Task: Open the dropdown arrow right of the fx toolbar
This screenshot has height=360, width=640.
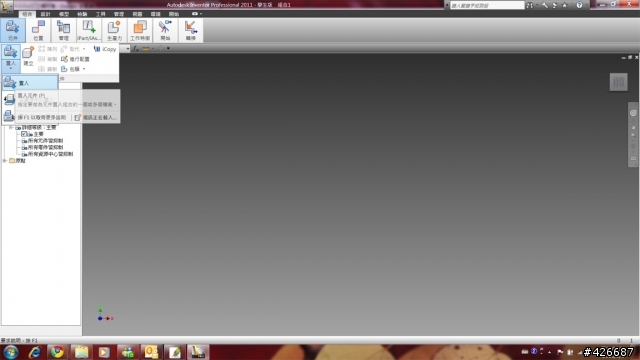Action: pos(168,49)
